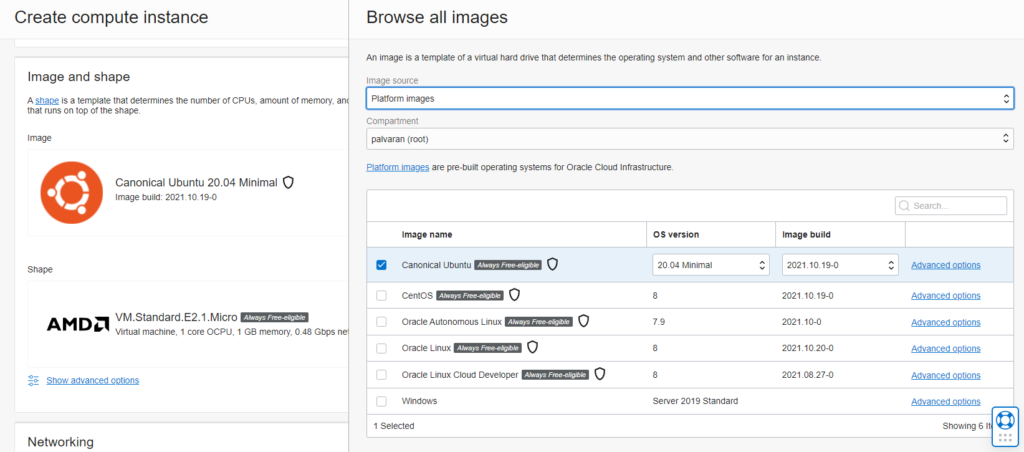Image resolution: width=1024 pixels, height=452 pixels.
Task: Follow the Platform images link
Action: 398,167
